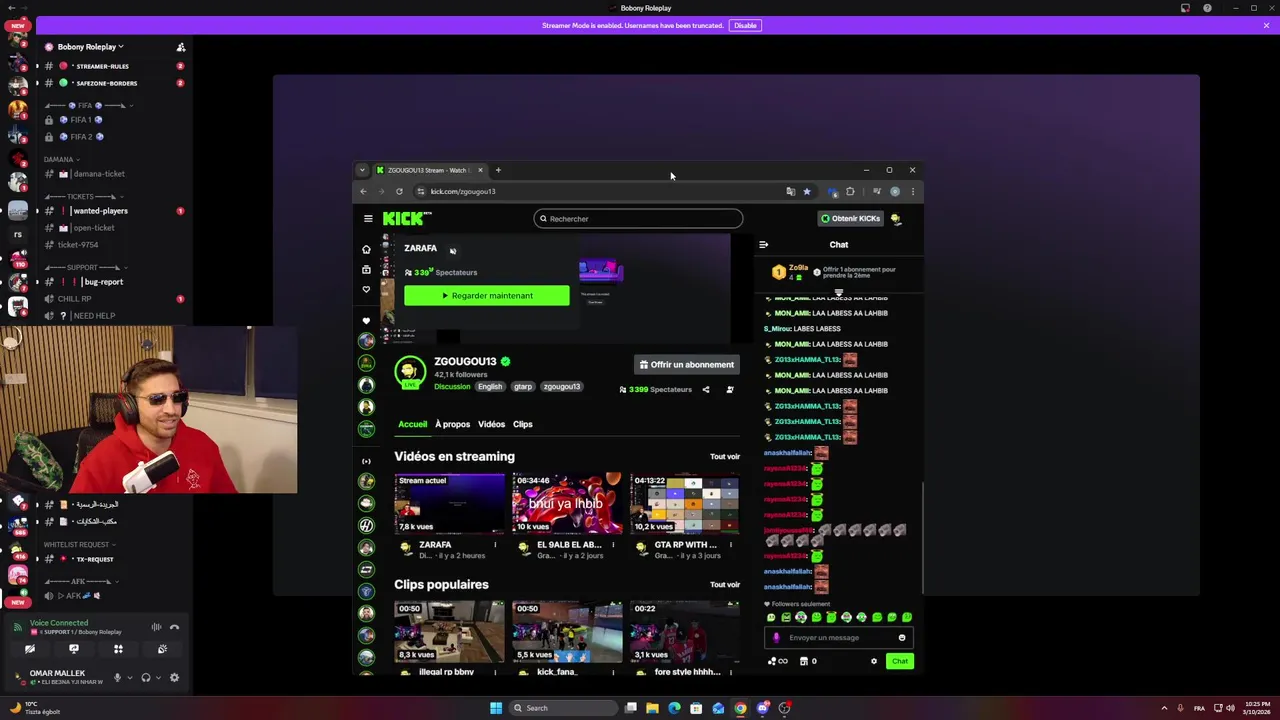The image size is (1280, 720).
Task: Focus the Rechercher search field
Action: [638, 219]
